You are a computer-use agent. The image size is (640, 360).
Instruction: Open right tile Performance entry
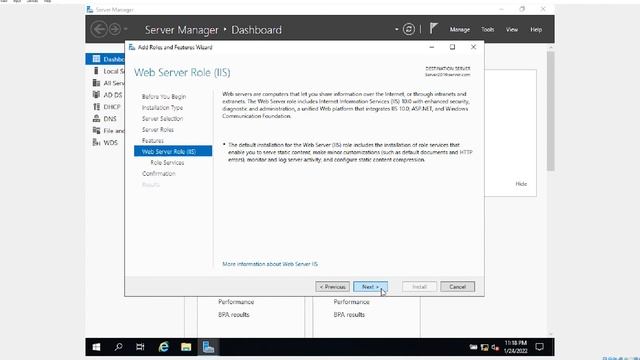click(x=351, y=302)
